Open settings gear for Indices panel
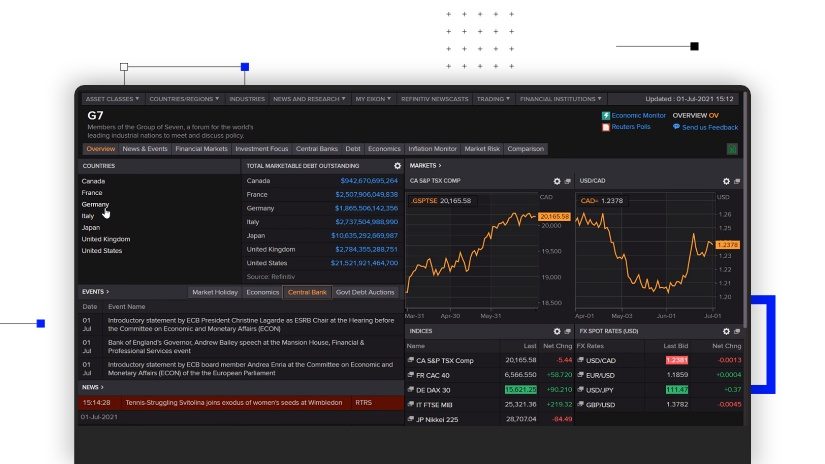 pos(557,331)
